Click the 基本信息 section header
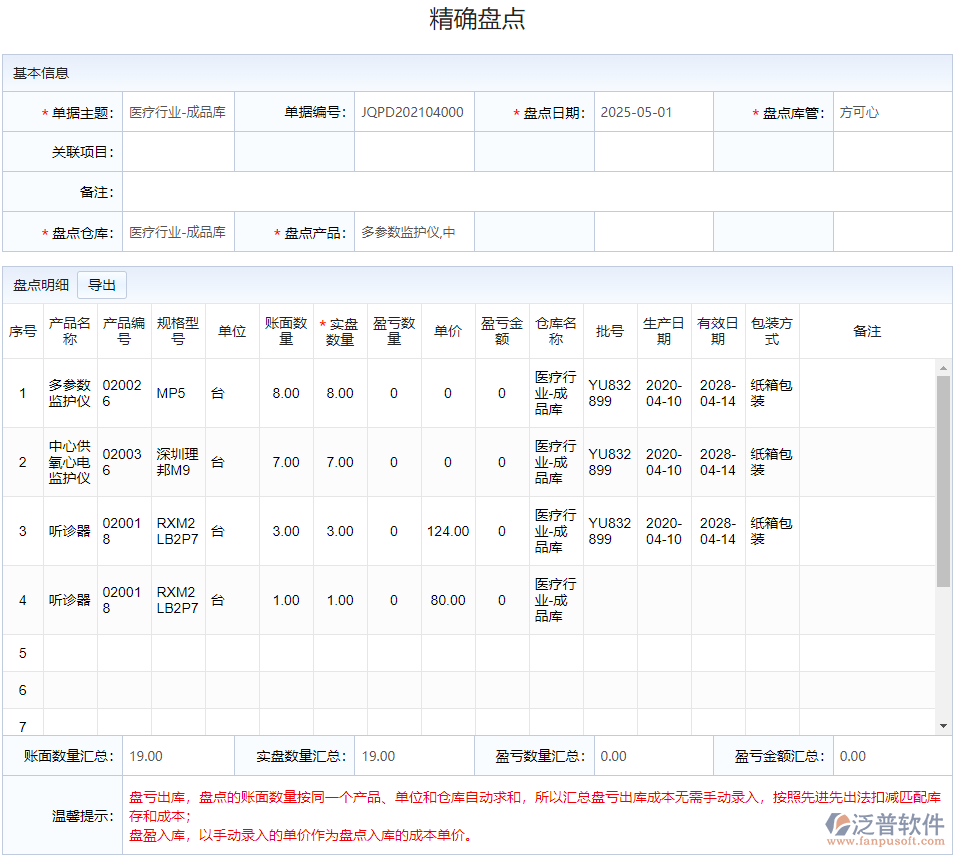This screenshot has height=857, width=955. pyautogui.click(x=39, y=71)
